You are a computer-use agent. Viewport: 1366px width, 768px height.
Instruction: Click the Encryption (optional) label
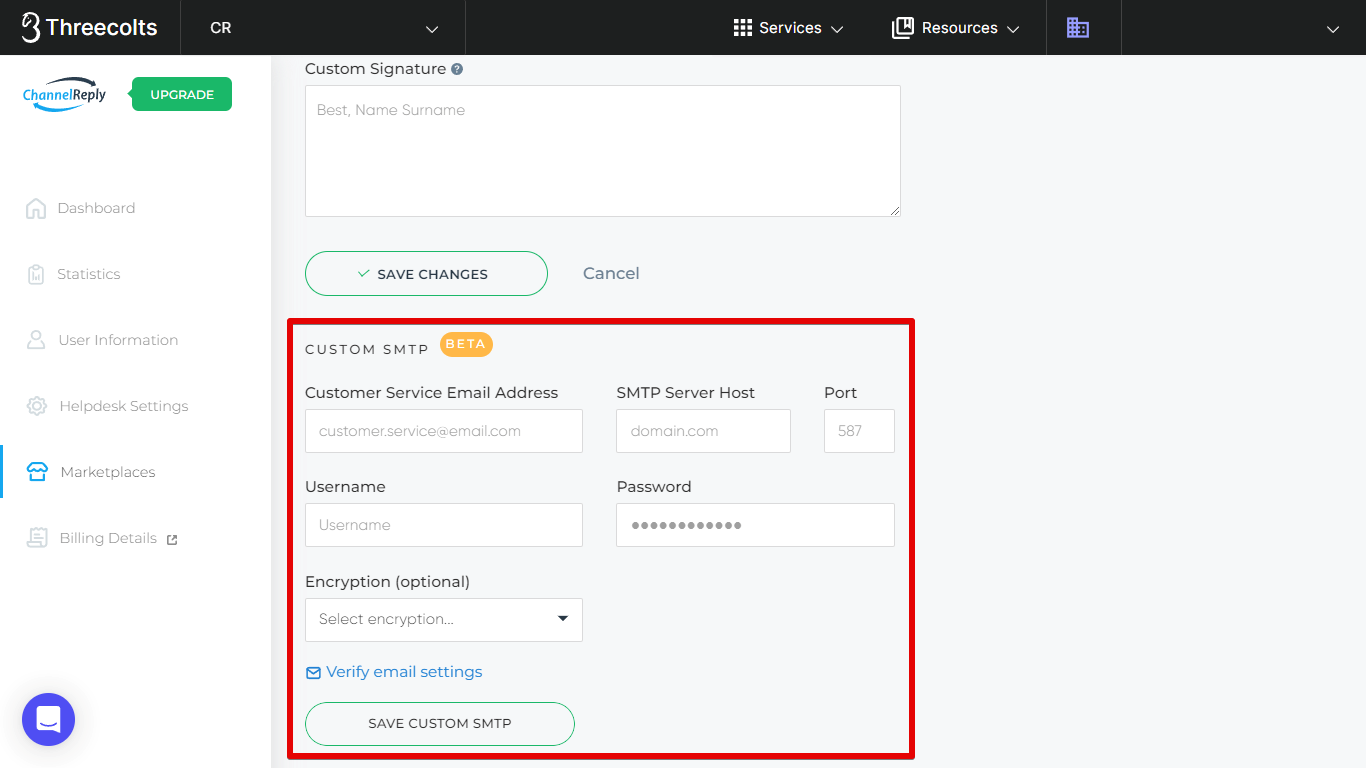387,581
